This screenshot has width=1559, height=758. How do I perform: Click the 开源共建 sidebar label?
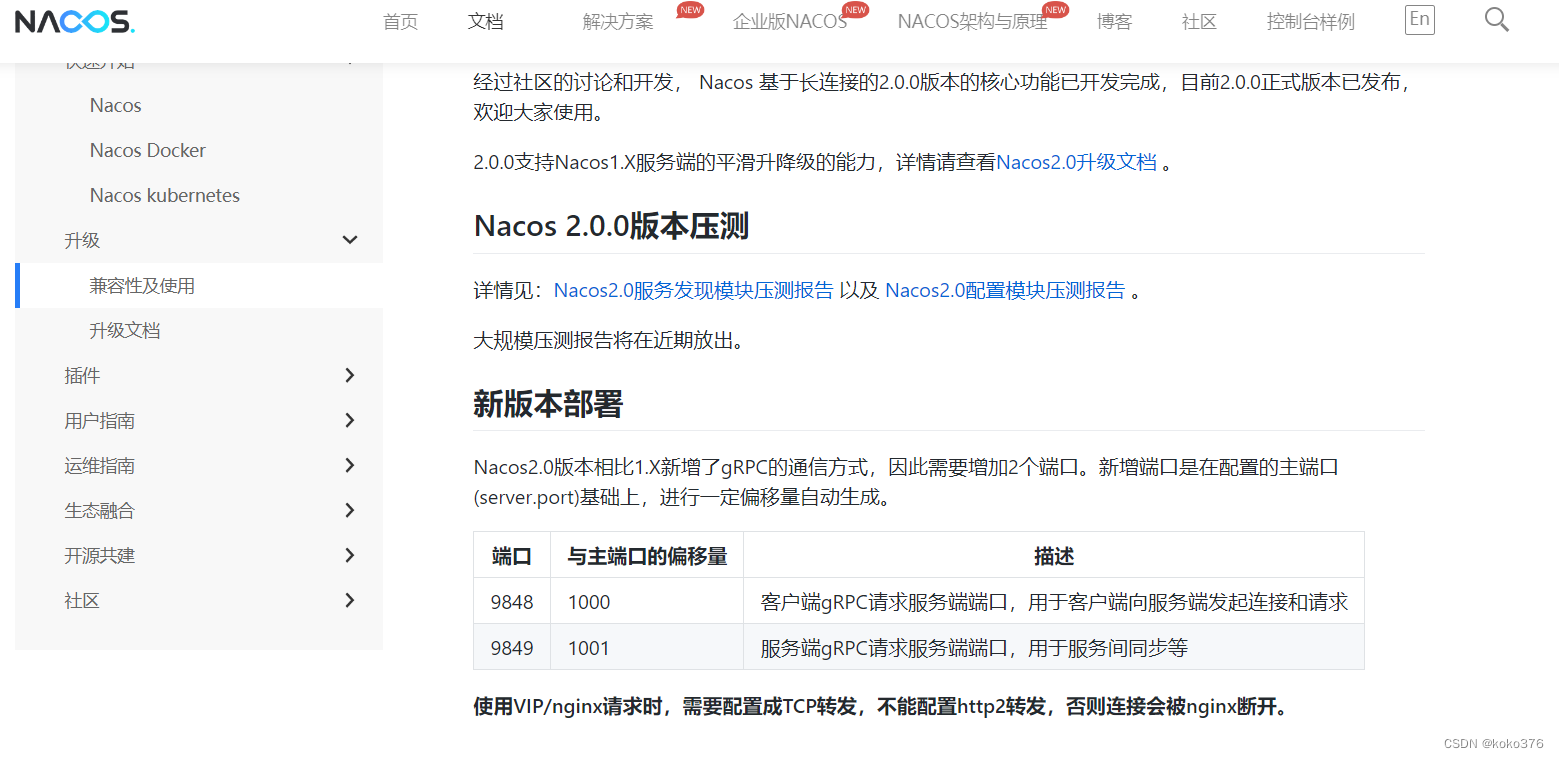coord(99,555)
